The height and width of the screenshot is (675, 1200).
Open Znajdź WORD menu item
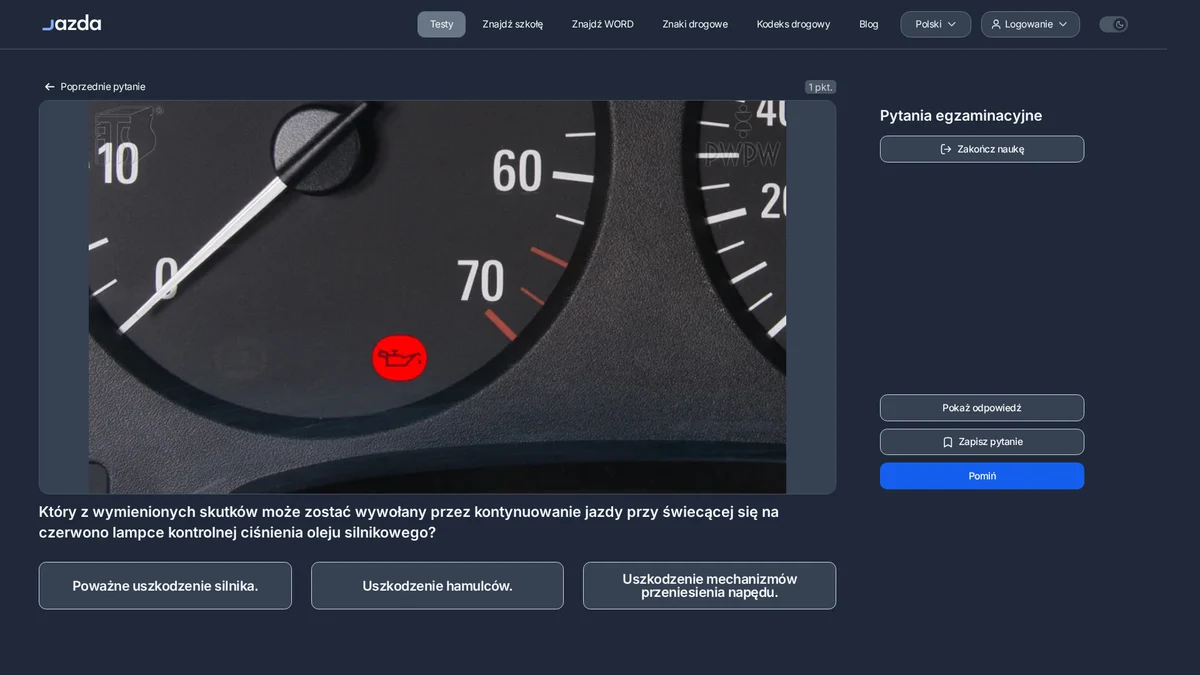603,24
